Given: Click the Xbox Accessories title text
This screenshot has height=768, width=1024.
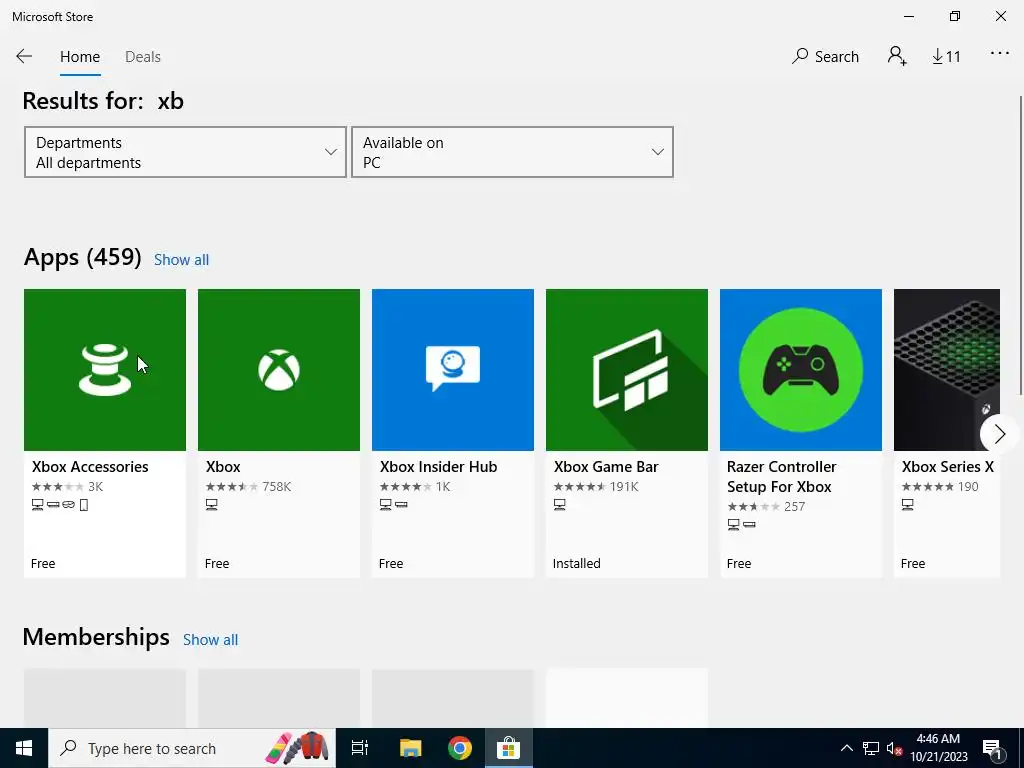Looking at the screenshot, I should 90,467.
